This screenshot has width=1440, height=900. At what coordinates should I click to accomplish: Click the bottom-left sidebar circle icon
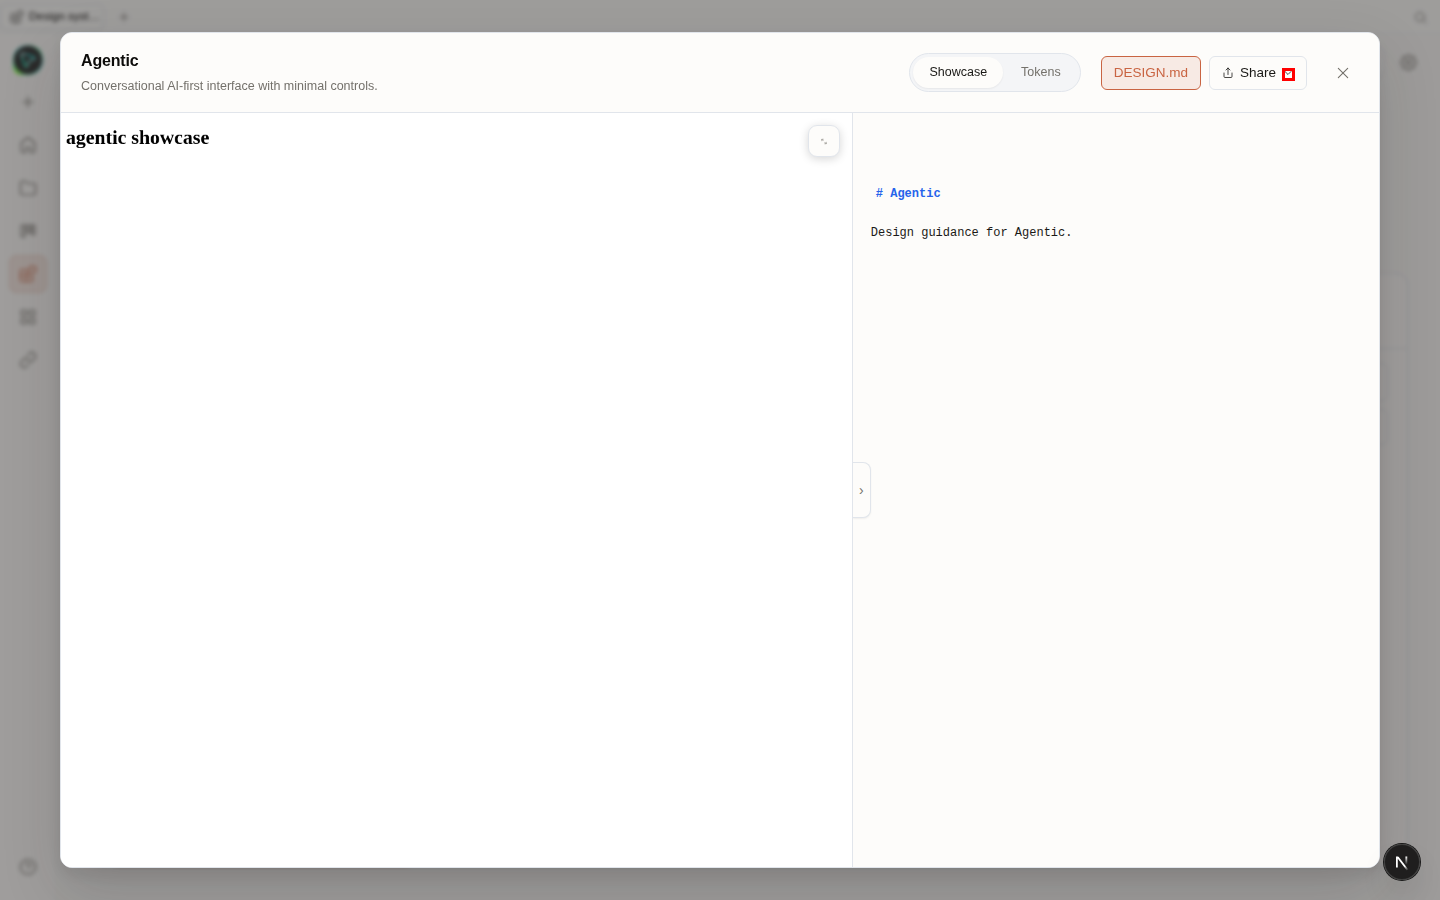point(28,867)
